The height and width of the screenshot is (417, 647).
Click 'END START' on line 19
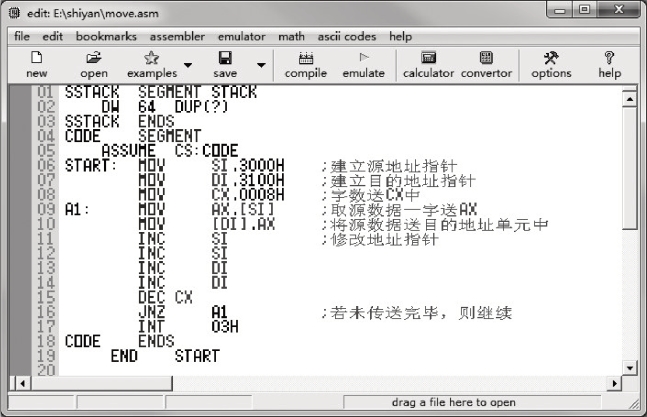pos(165,356)
